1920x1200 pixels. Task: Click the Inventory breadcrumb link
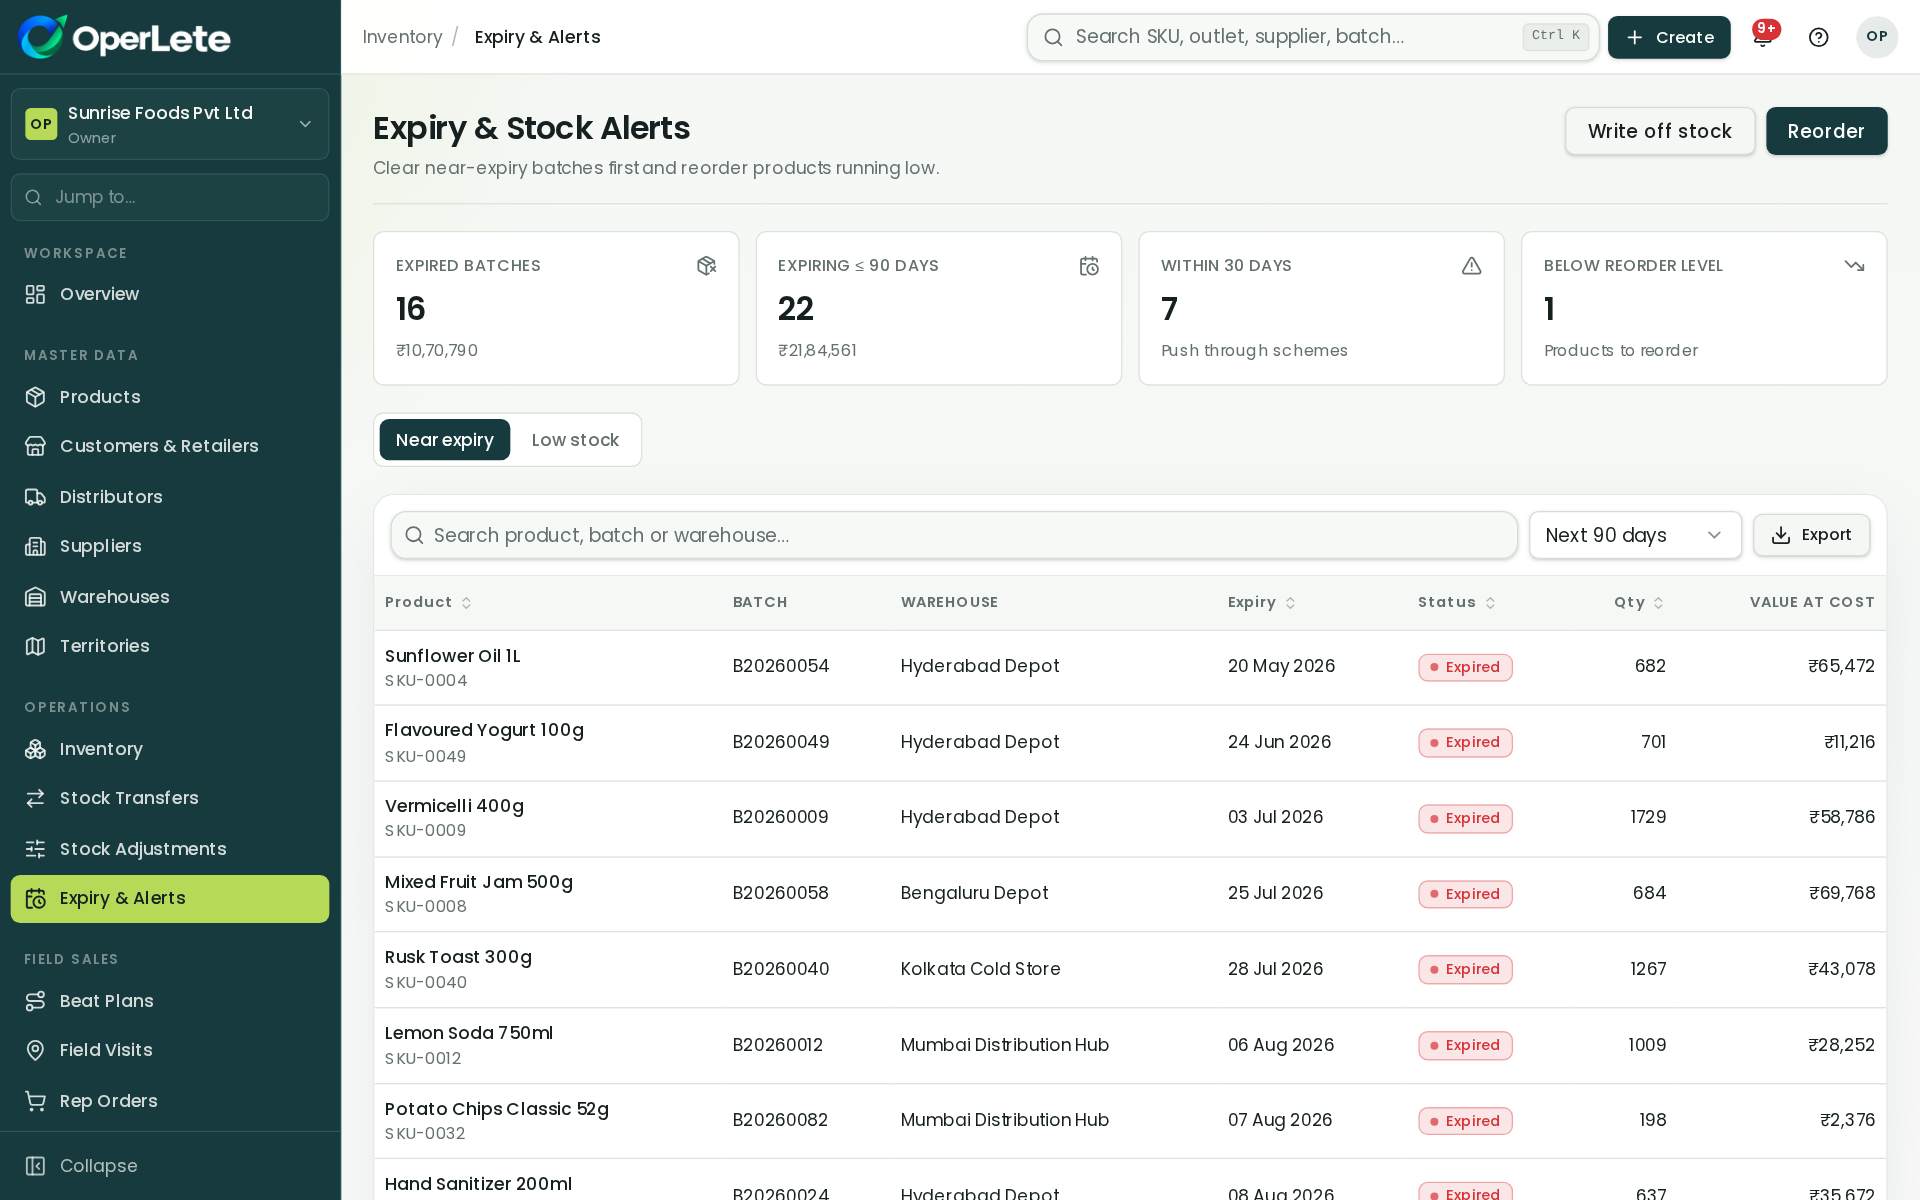(402, 37)
